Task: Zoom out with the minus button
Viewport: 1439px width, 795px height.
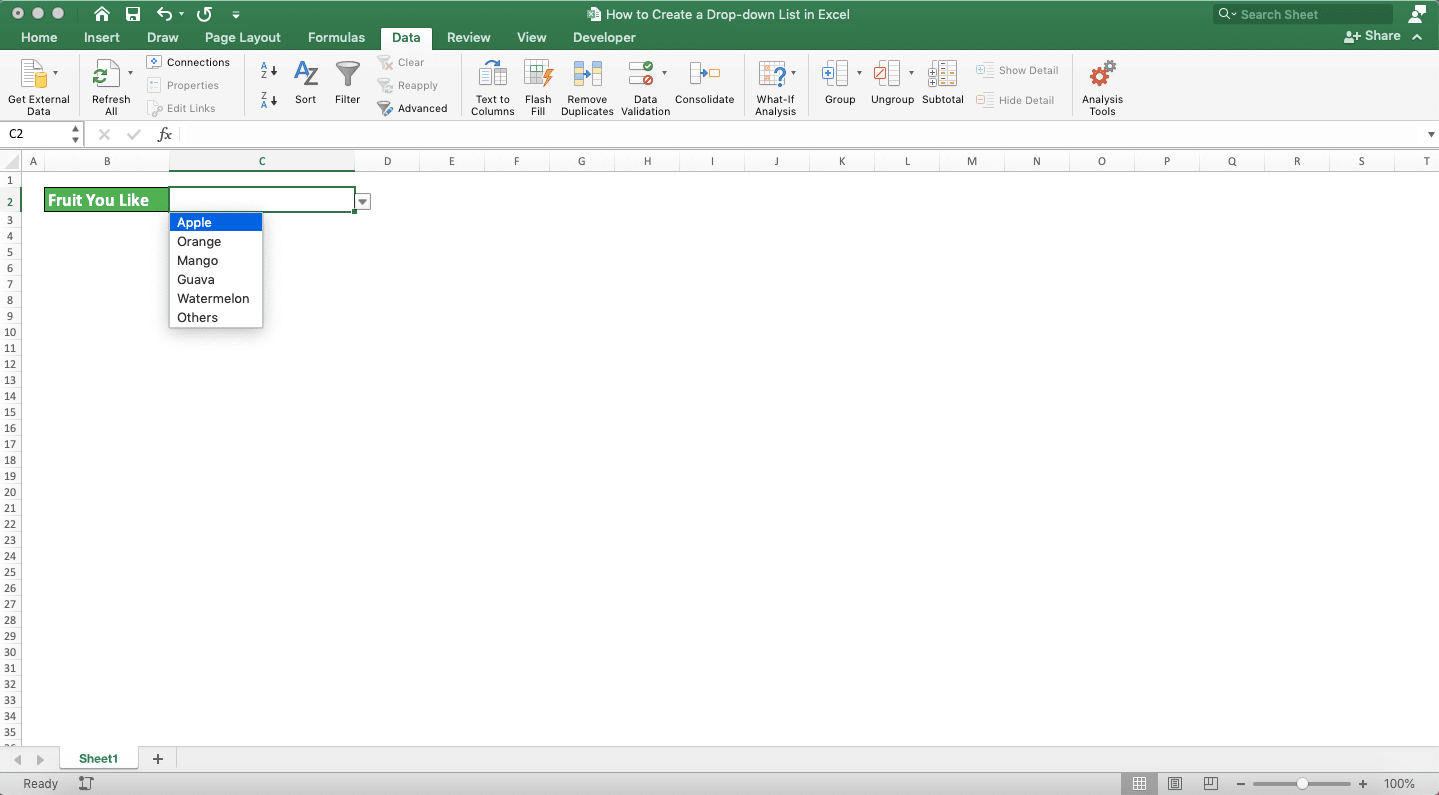Action: (1241, 784)
